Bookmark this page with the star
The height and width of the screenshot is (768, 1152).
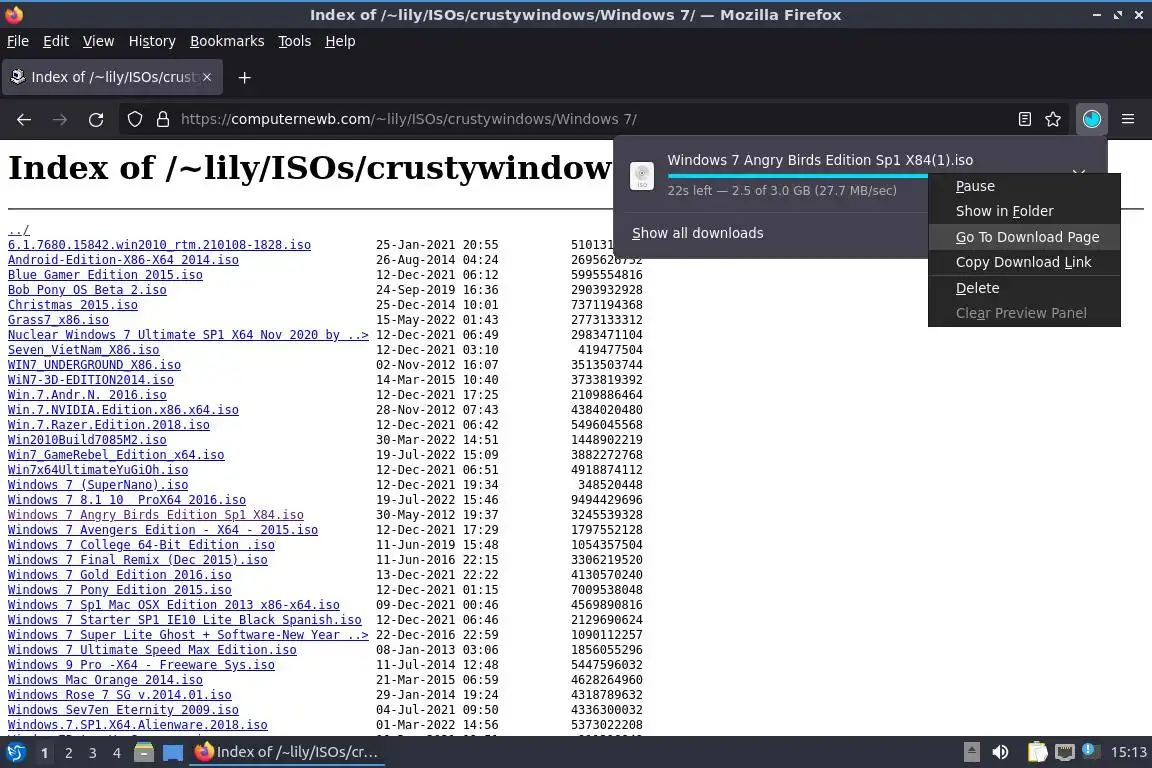click(x=1053, y=119)
